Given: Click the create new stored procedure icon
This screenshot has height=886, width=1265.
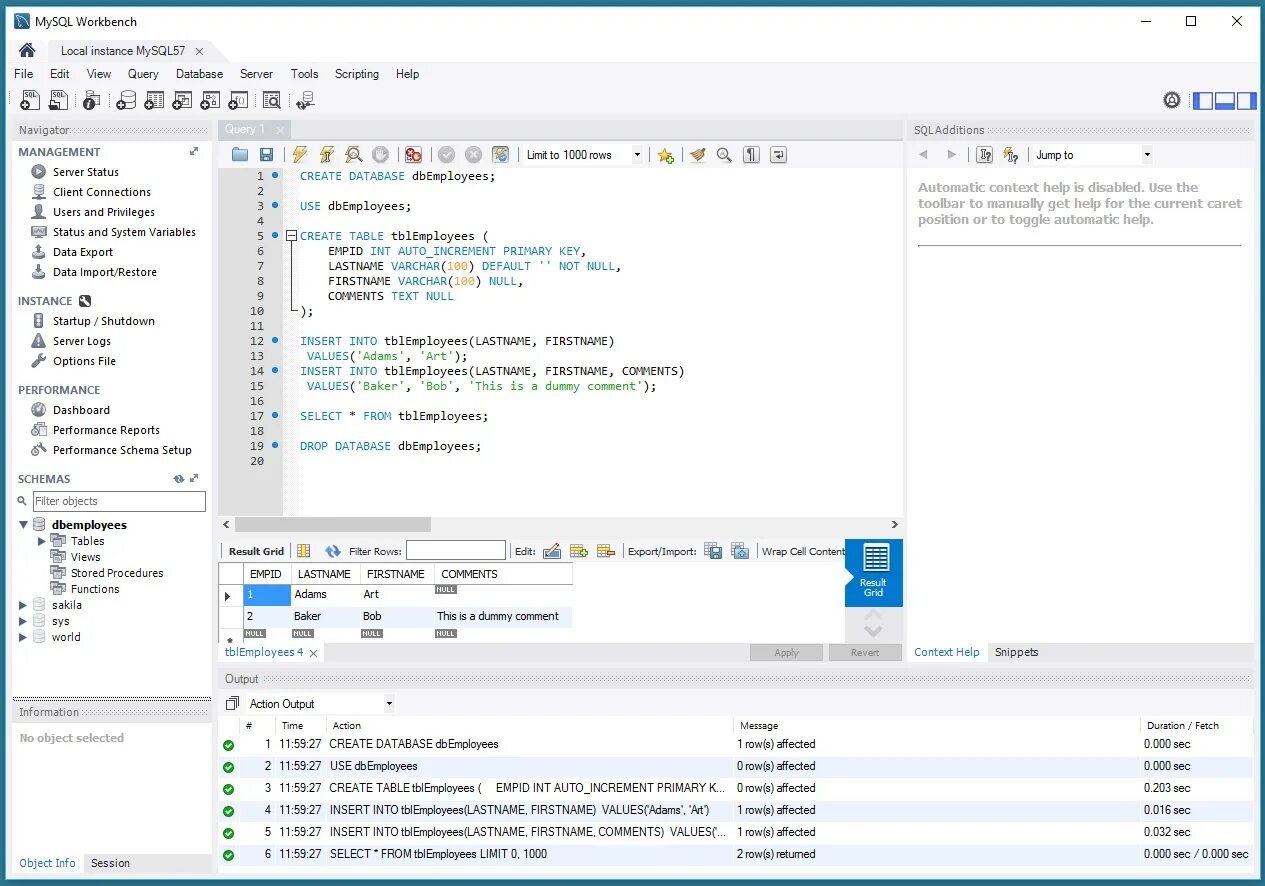Looking at the screenshot, I should 210,100.
